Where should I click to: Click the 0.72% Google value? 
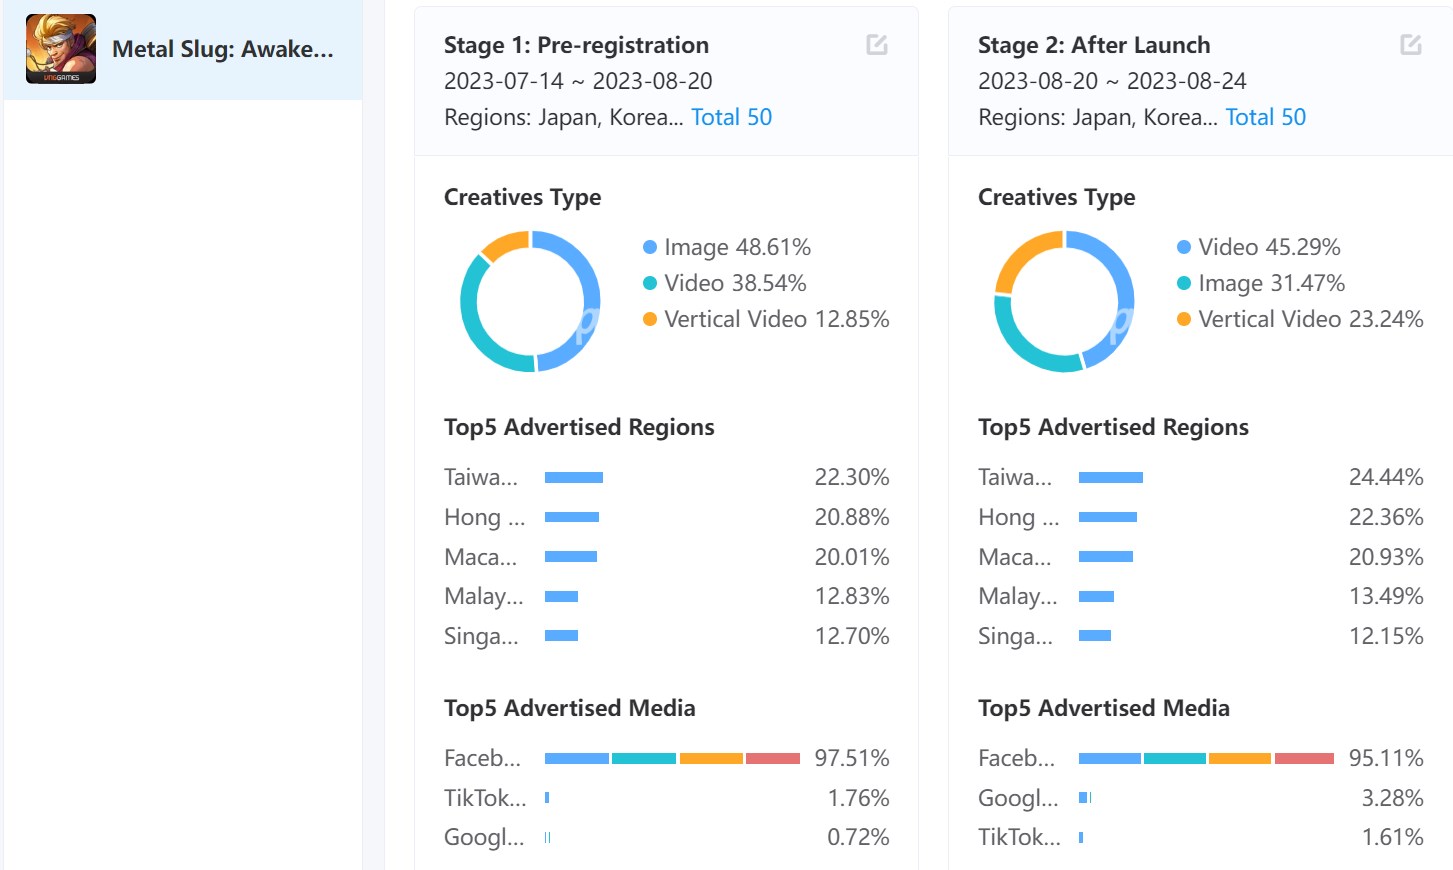tap(858, 837)
